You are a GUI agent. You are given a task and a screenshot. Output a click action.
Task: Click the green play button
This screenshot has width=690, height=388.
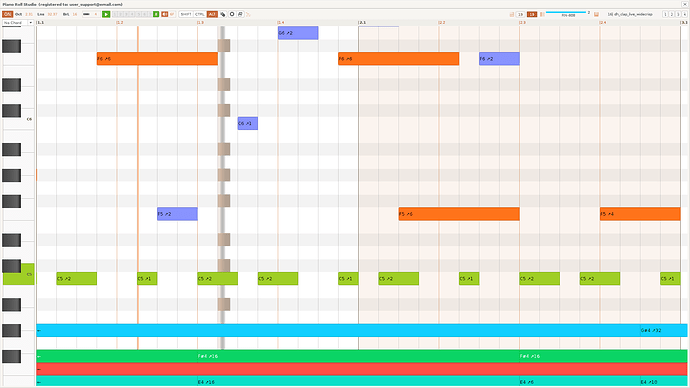point(106,15)
